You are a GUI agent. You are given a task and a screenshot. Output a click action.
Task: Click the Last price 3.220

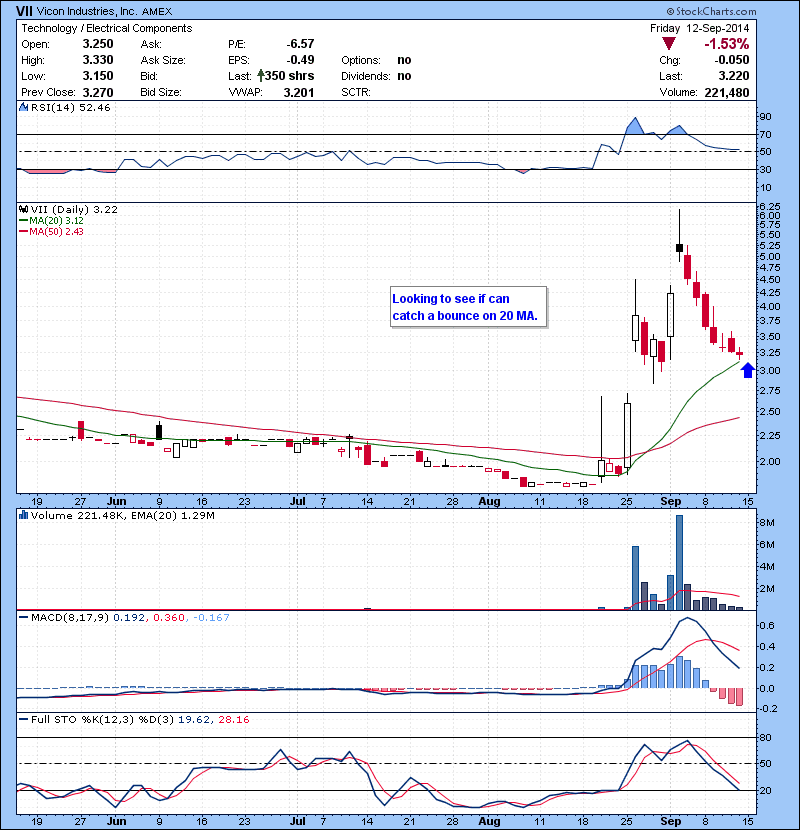734,76
